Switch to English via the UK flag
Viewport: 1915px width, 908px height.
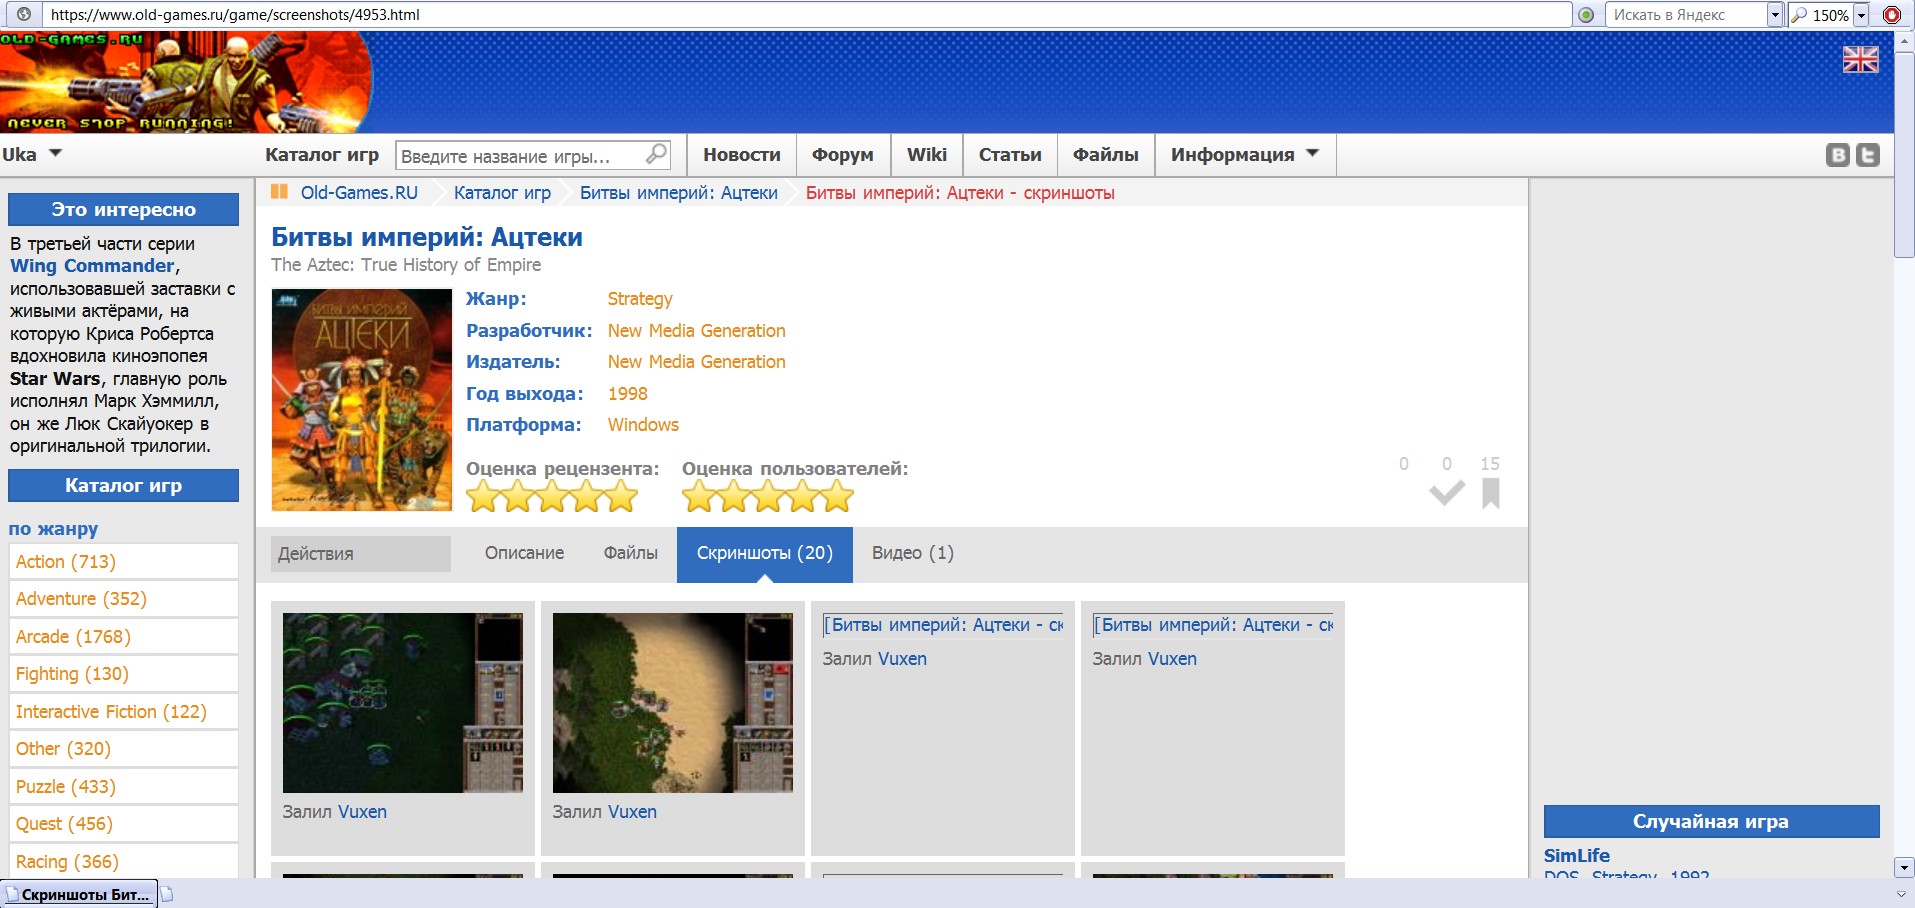(x=1861, y=60)
